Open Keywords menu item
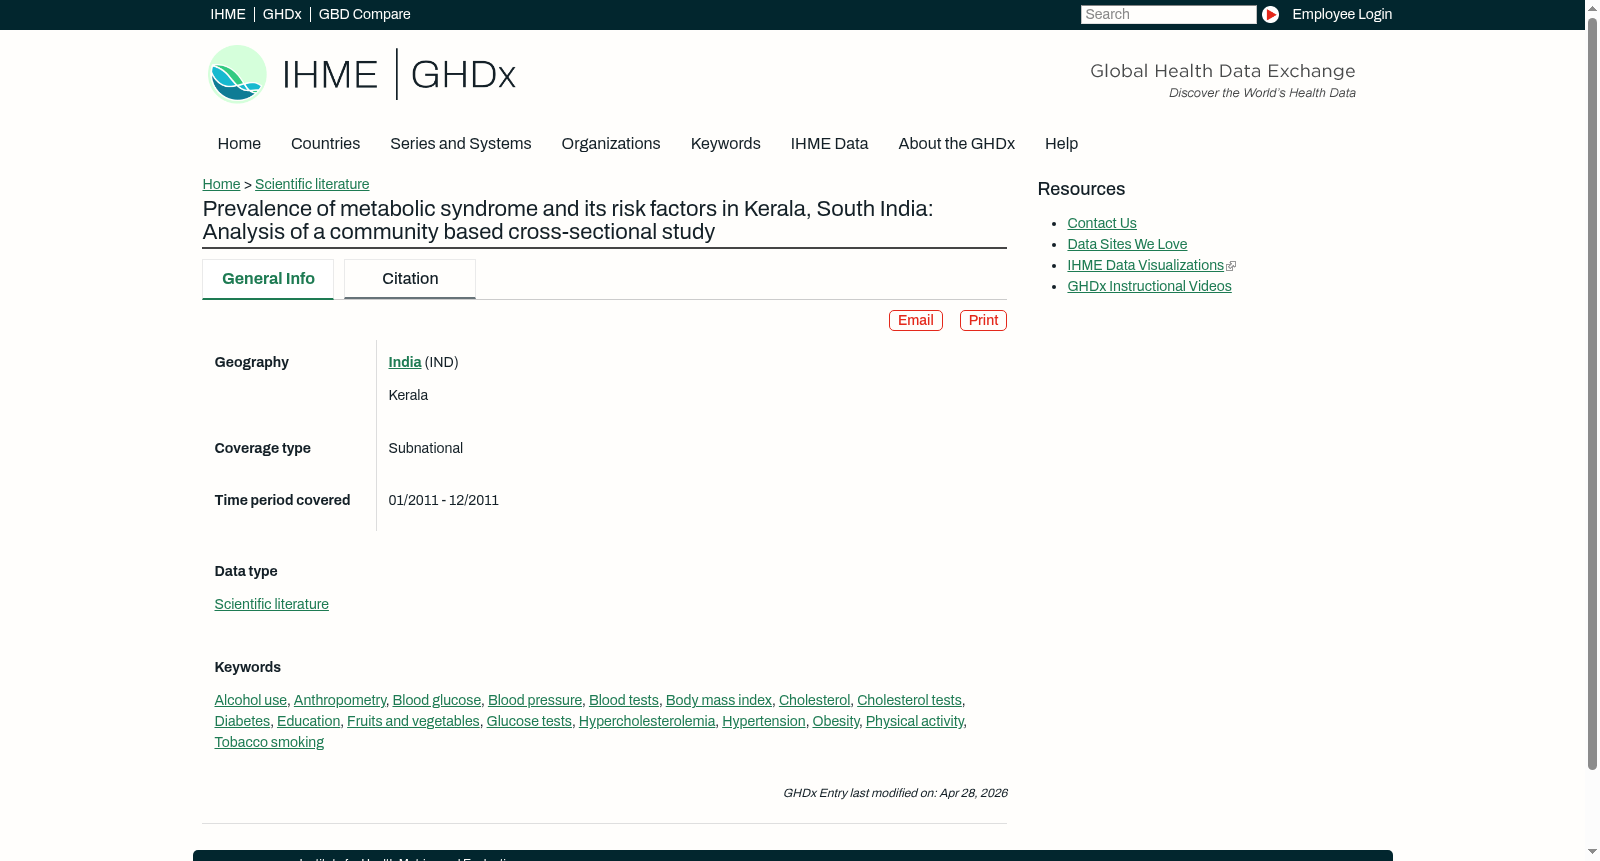Viewport: 1600px width, 861px height. pos(726,144)
